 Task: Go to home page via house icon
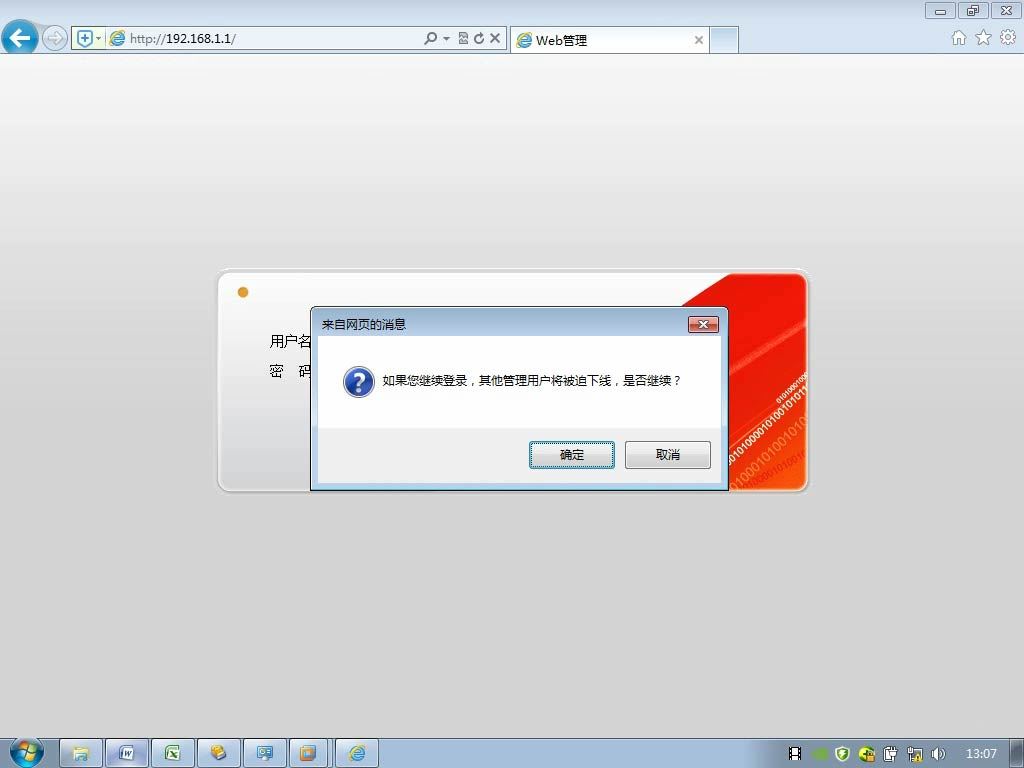(959, 38)
